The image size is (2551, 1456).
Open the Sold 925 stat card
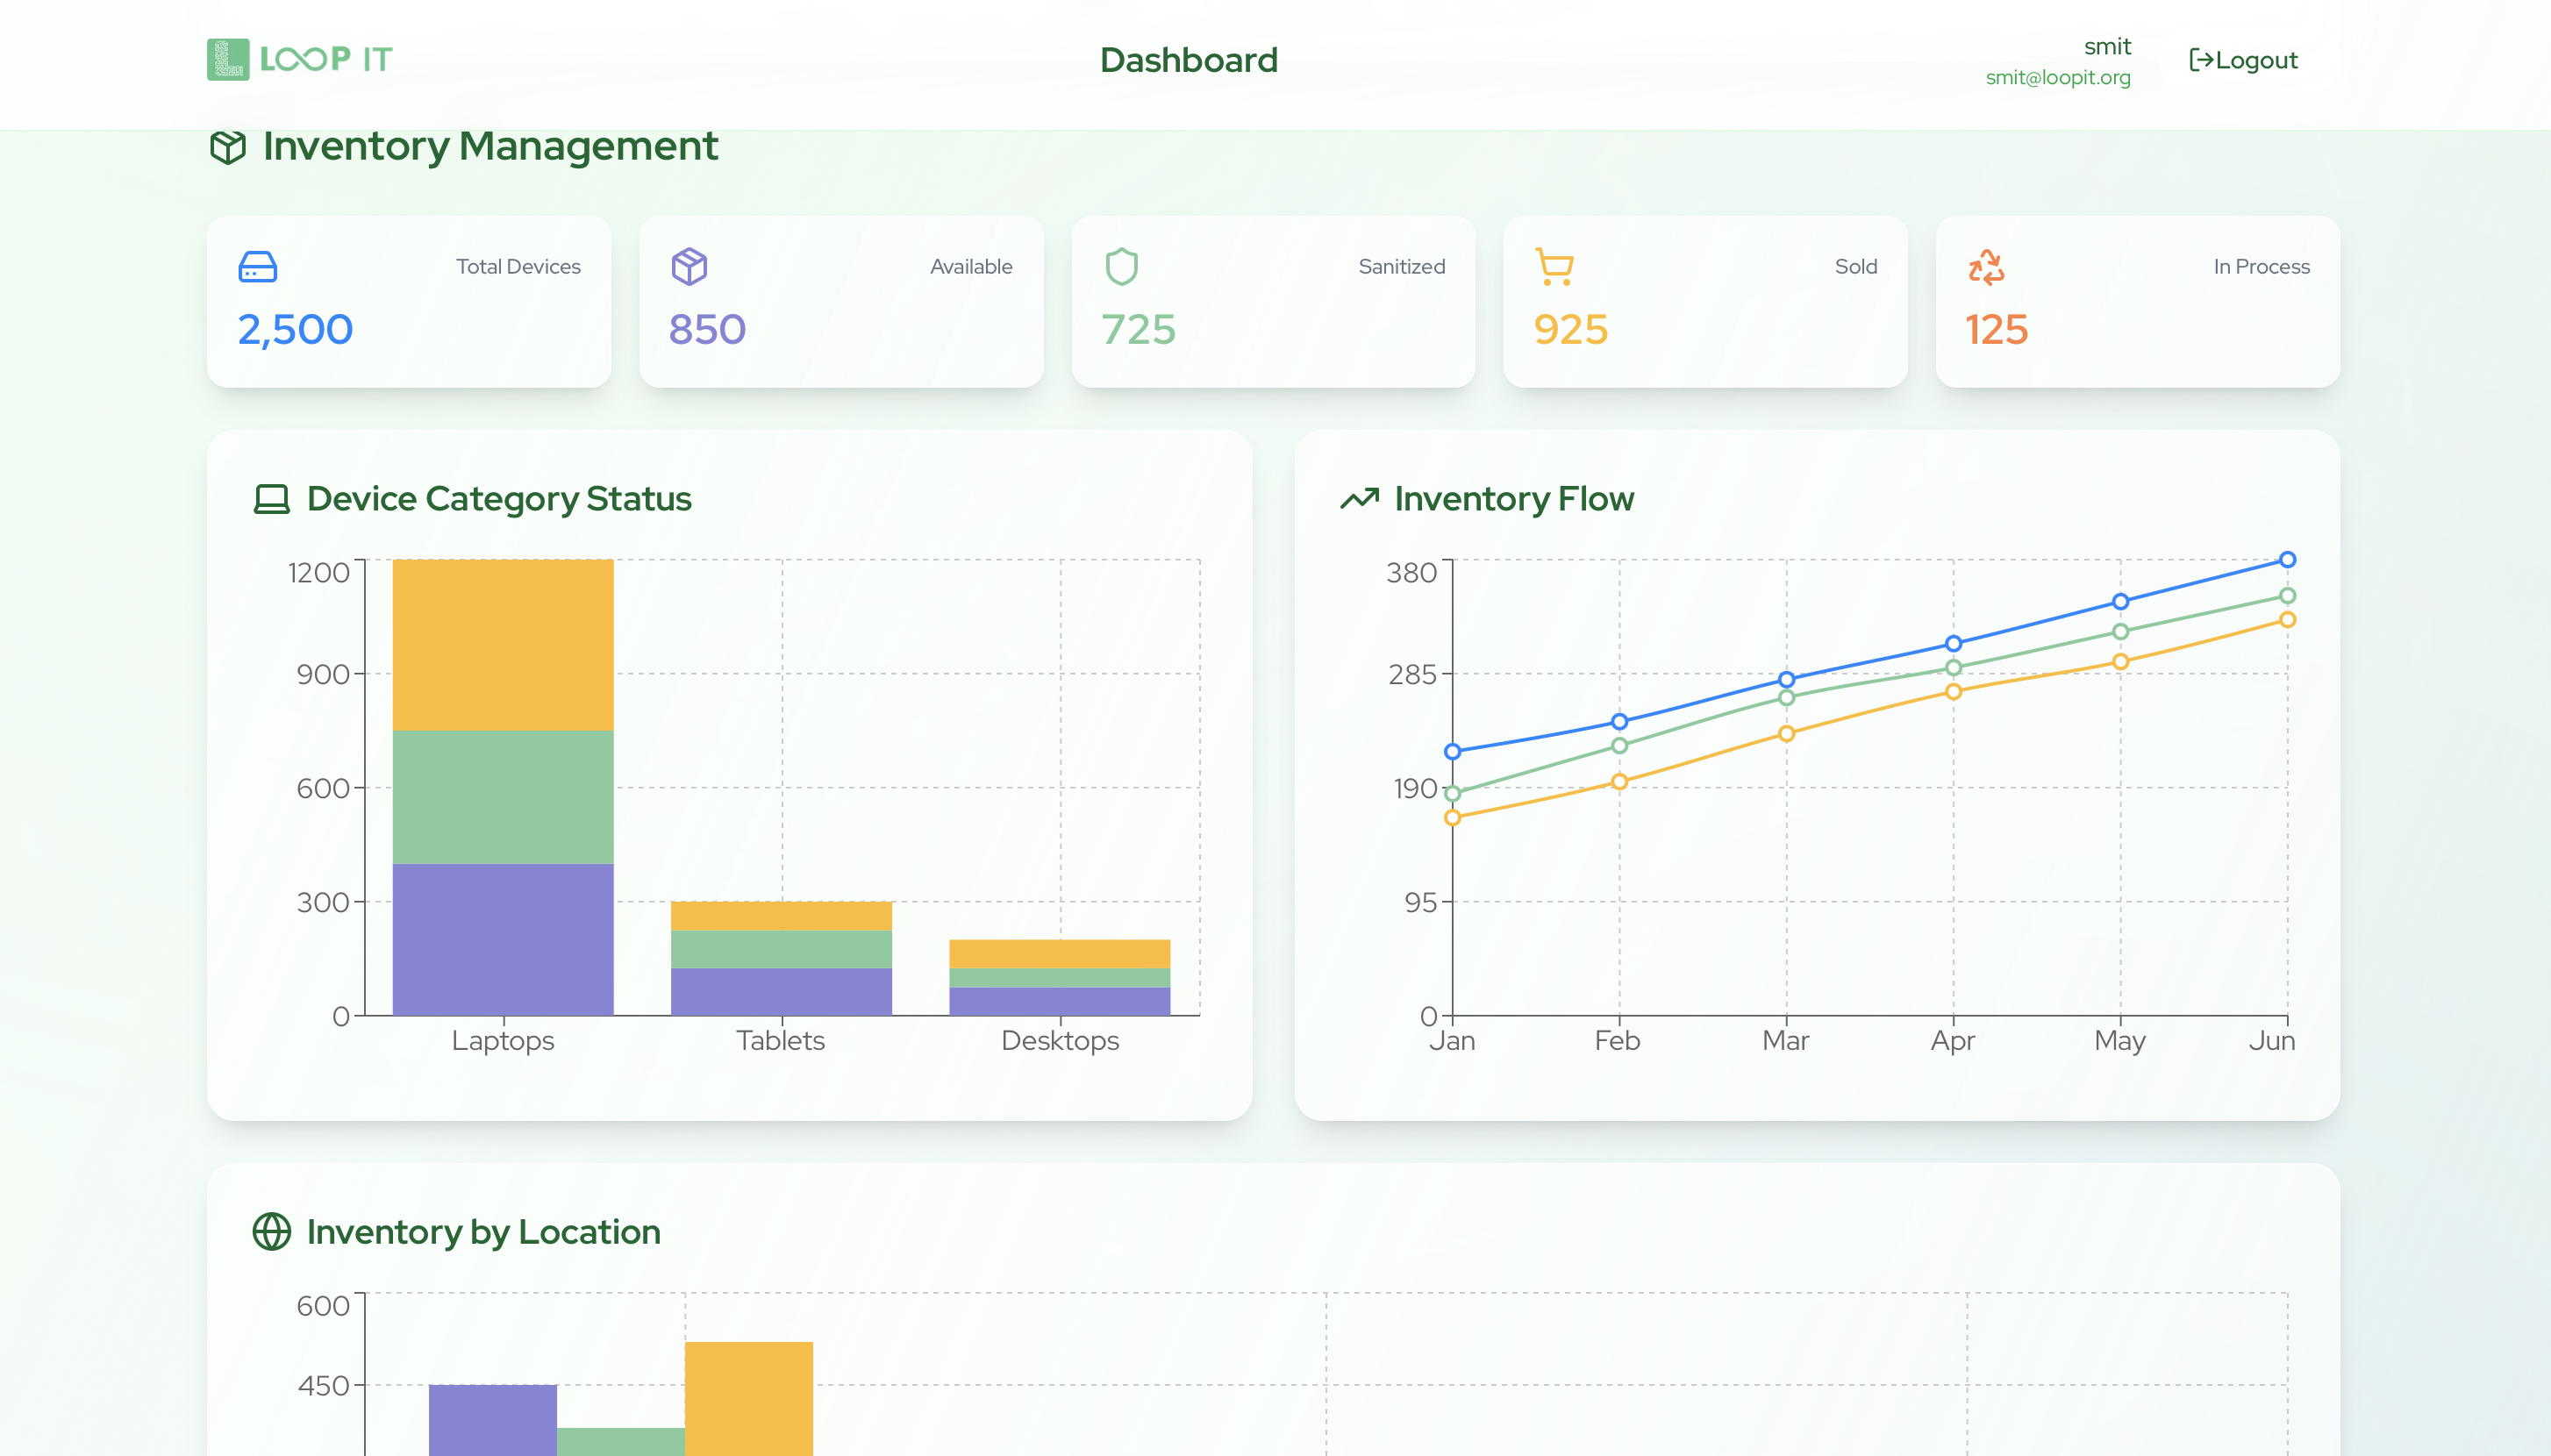pyautogui.click(x=1704, y=302)
